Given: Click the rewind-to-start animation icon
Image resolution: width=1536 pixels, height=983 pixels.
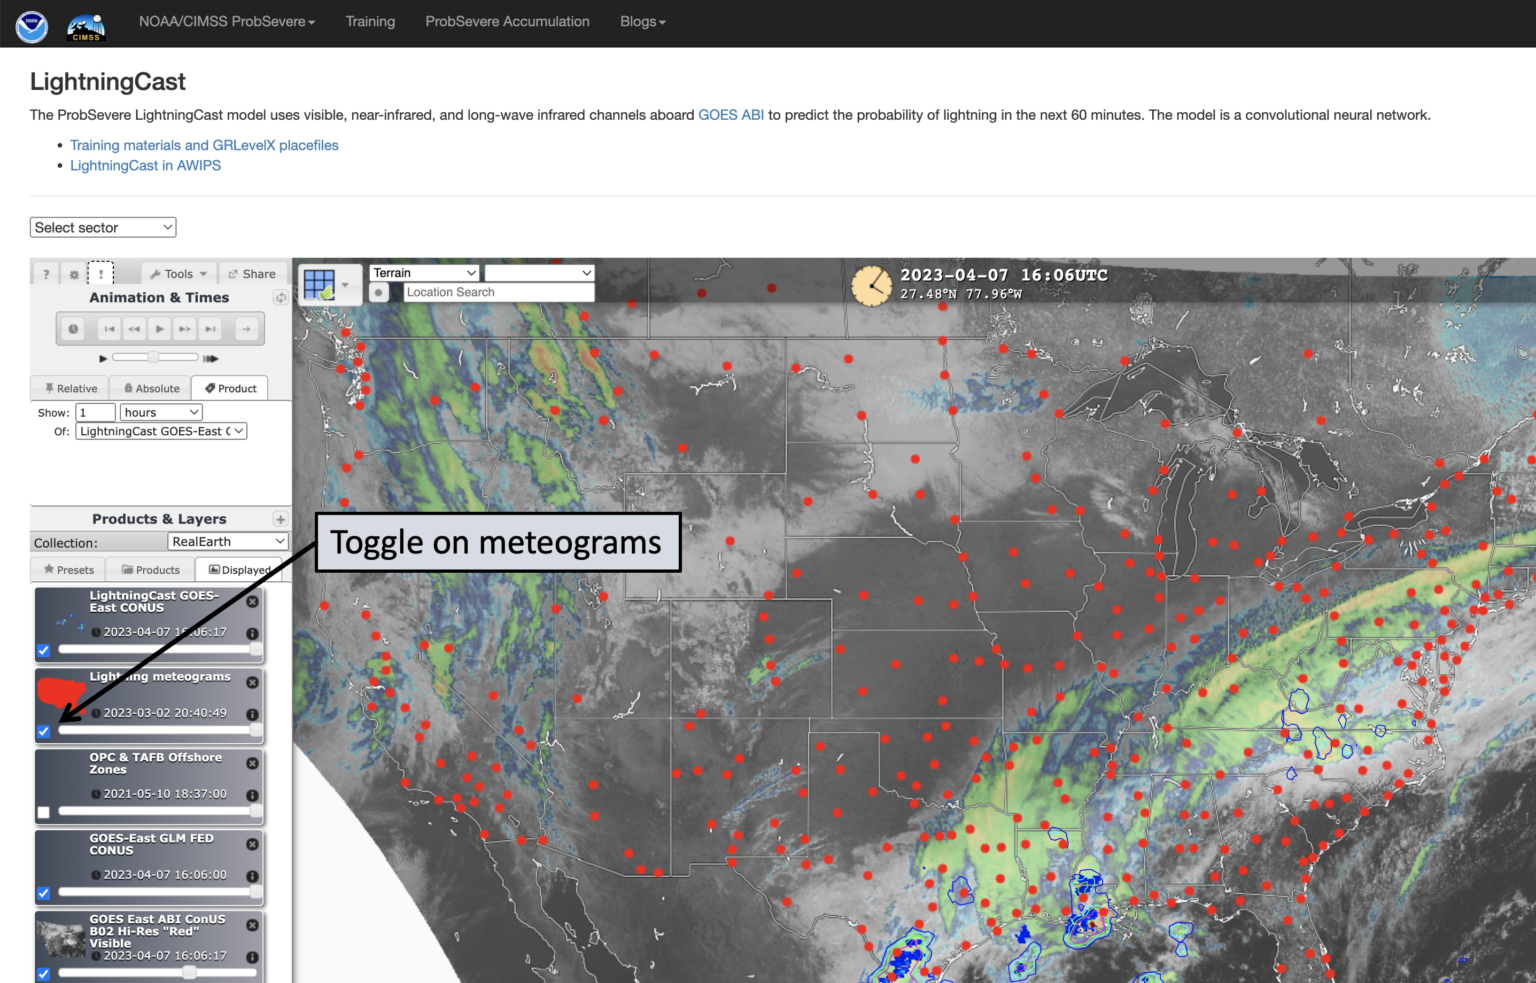Looking at the screenshot, I should (x=109, y=328).
